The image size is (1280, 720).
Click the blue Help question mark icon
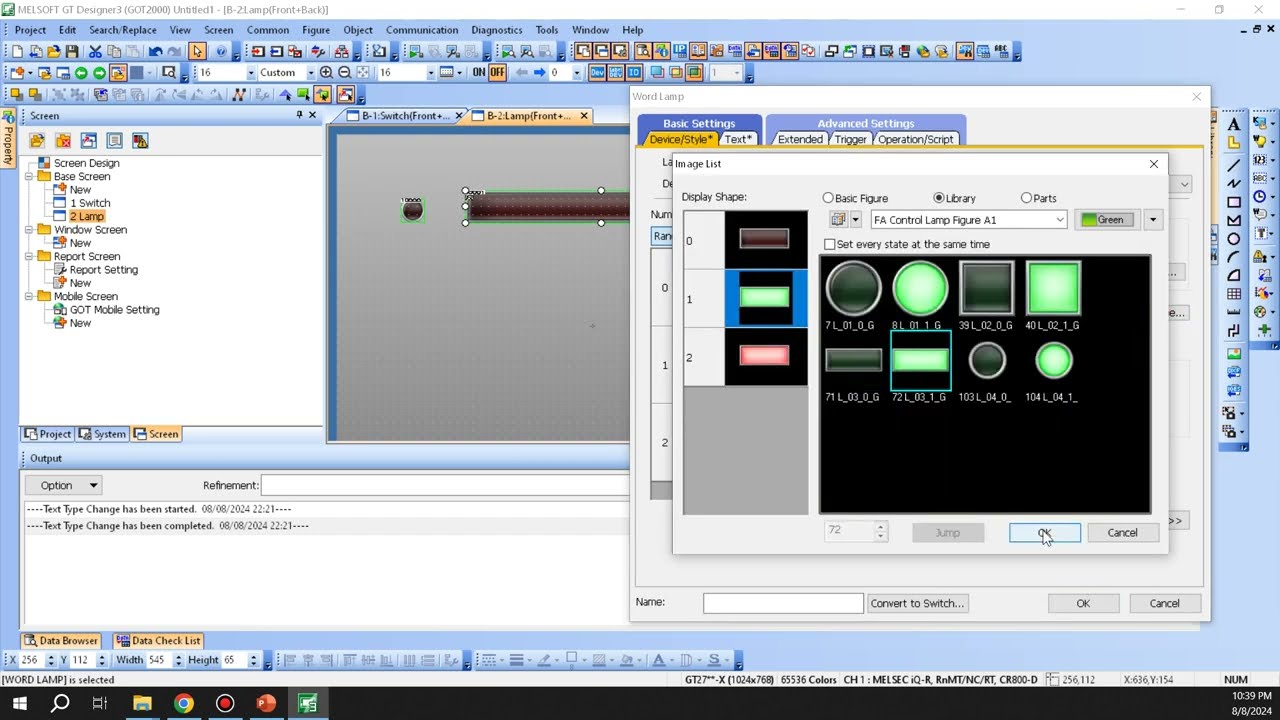pyautogui.click(x=221, y=51)
